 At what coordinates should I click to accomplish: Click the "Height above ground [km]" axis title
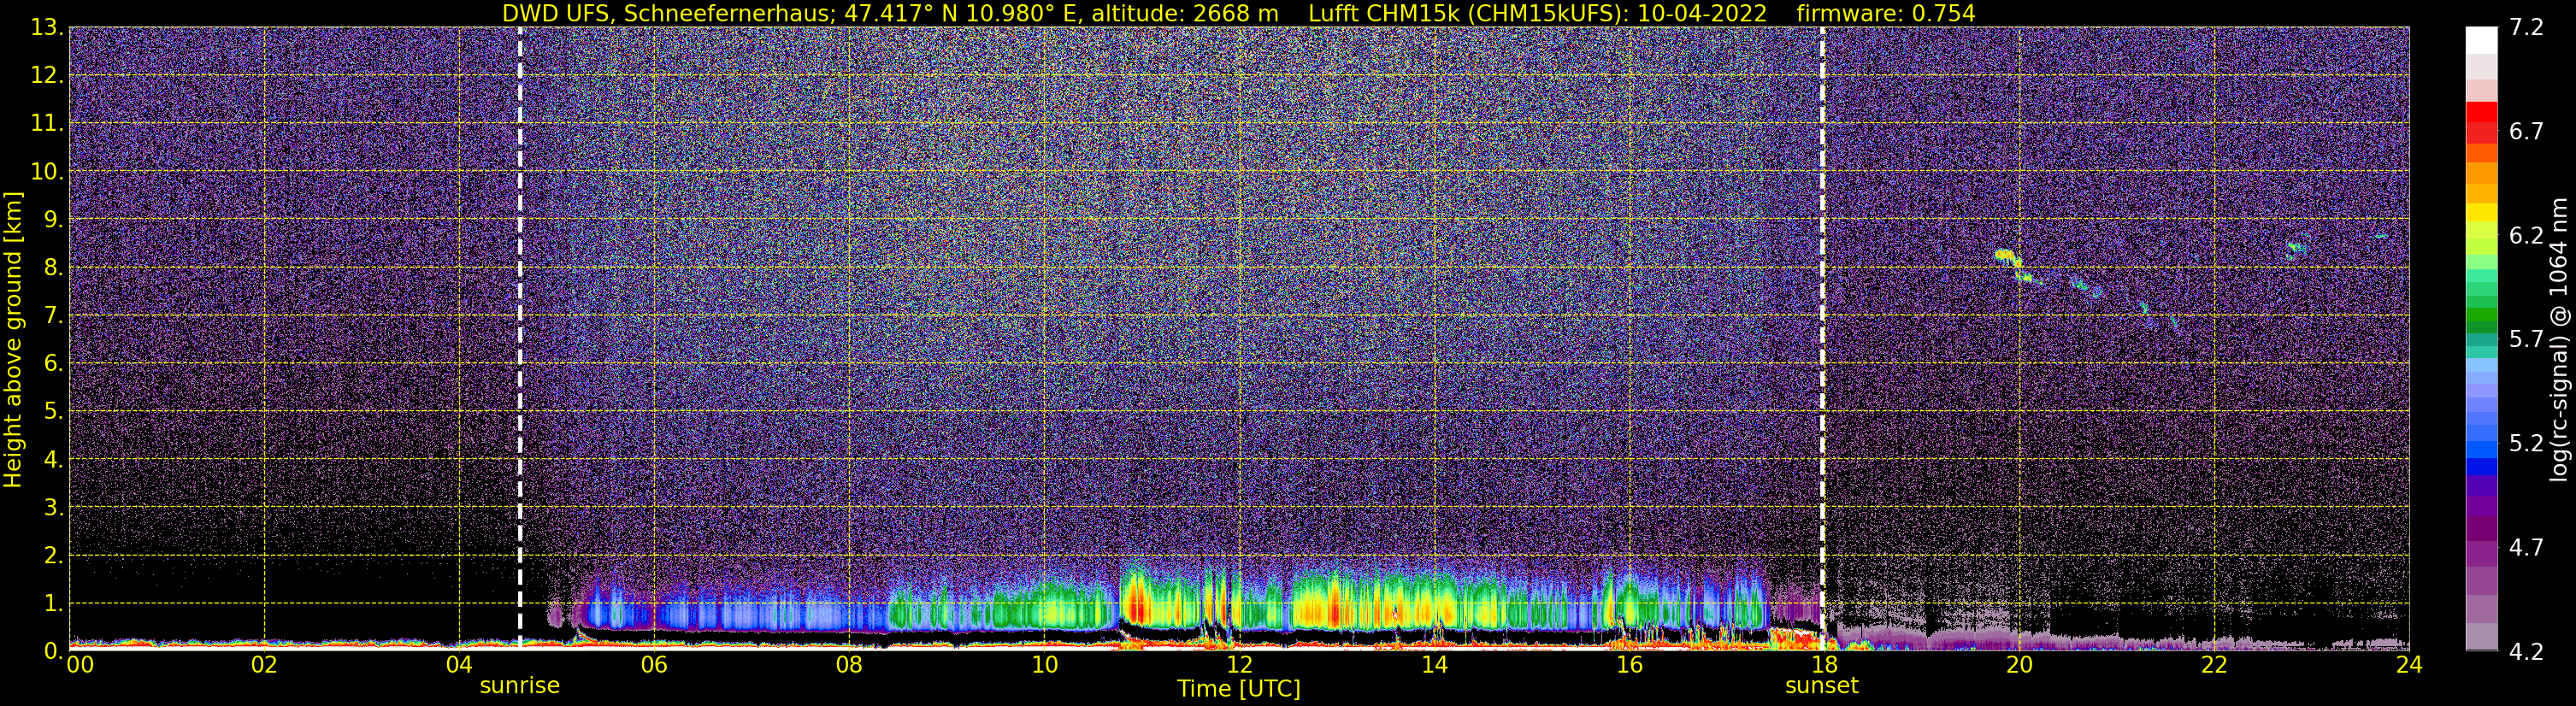[x=13, y=339]
